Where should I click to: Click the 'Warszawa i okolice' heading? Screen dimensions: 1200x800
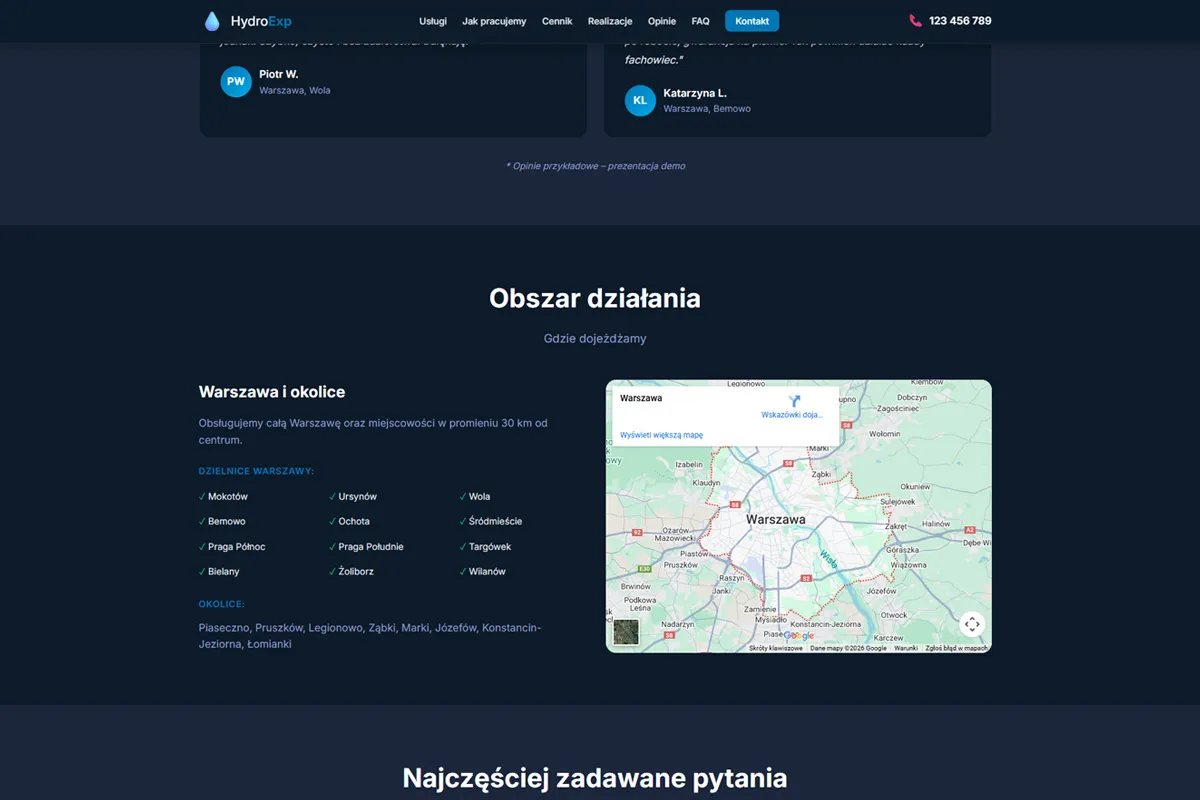[272, 392]
